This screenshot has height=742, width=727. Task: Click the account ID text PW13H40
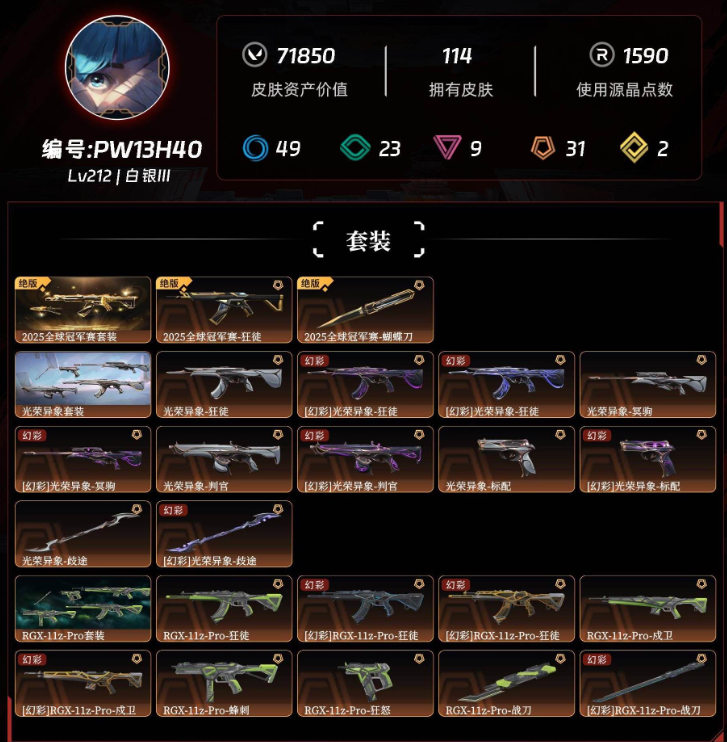pos(148,150)
